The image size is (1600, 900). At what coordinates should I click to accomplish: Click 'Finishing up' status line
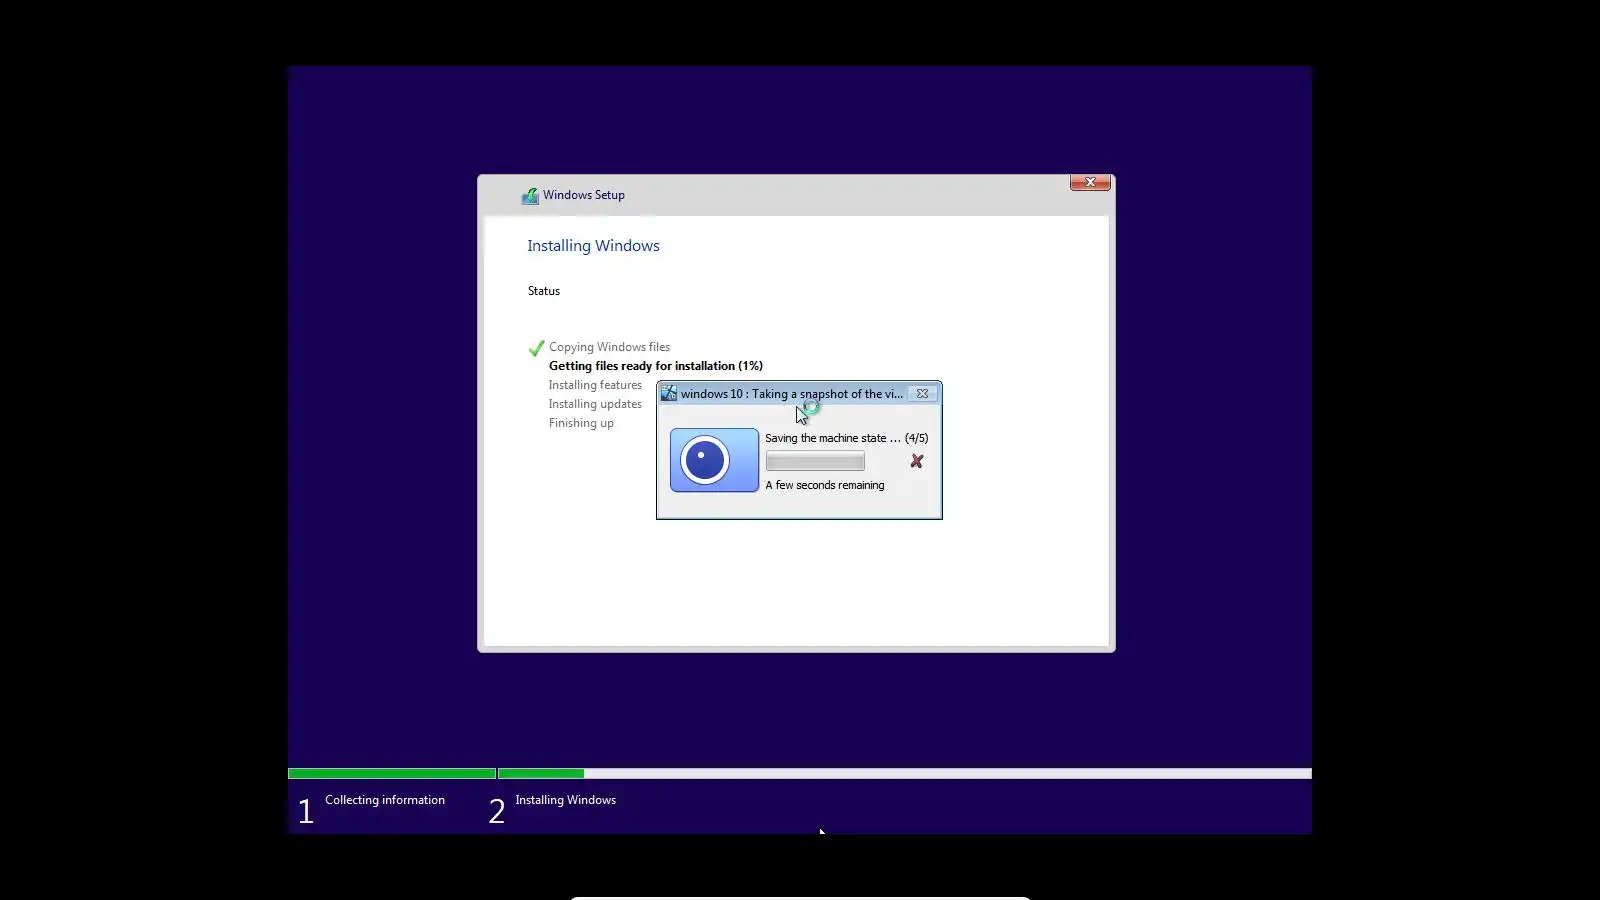(x=581, y=423)
